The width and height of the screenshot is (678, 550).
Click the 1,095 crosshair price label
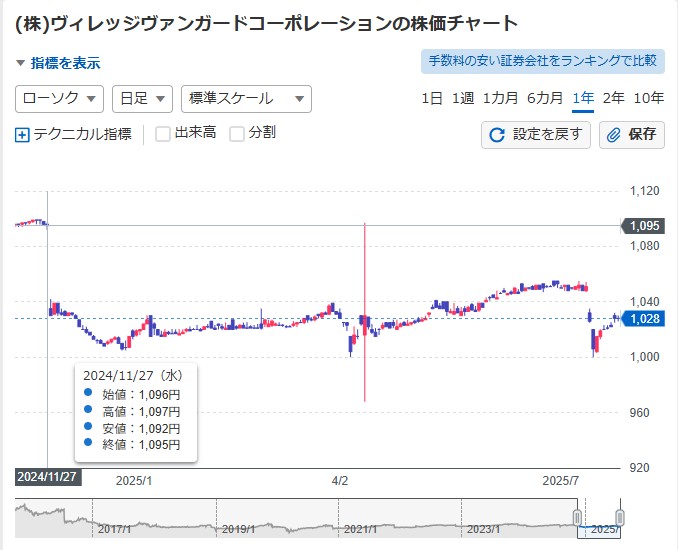pyautogui.click(x=643, y=226)
